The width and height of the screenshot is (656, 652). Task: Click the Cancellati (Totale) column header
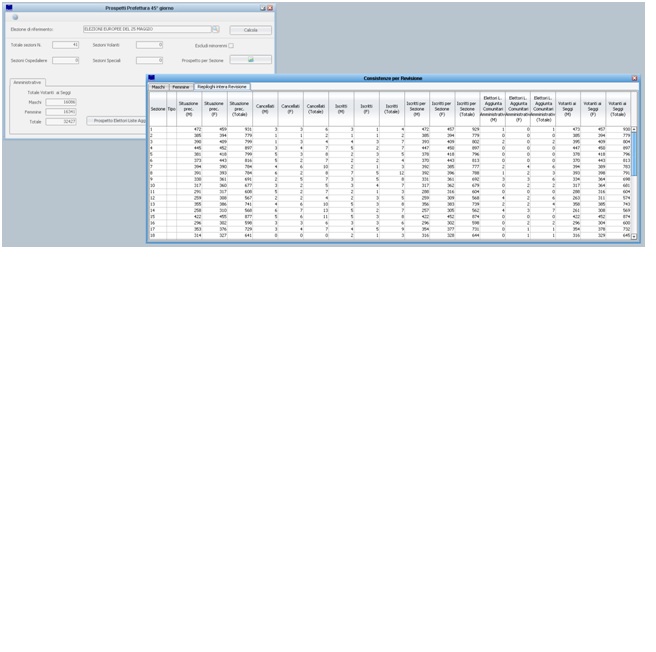tap(316, 109)
